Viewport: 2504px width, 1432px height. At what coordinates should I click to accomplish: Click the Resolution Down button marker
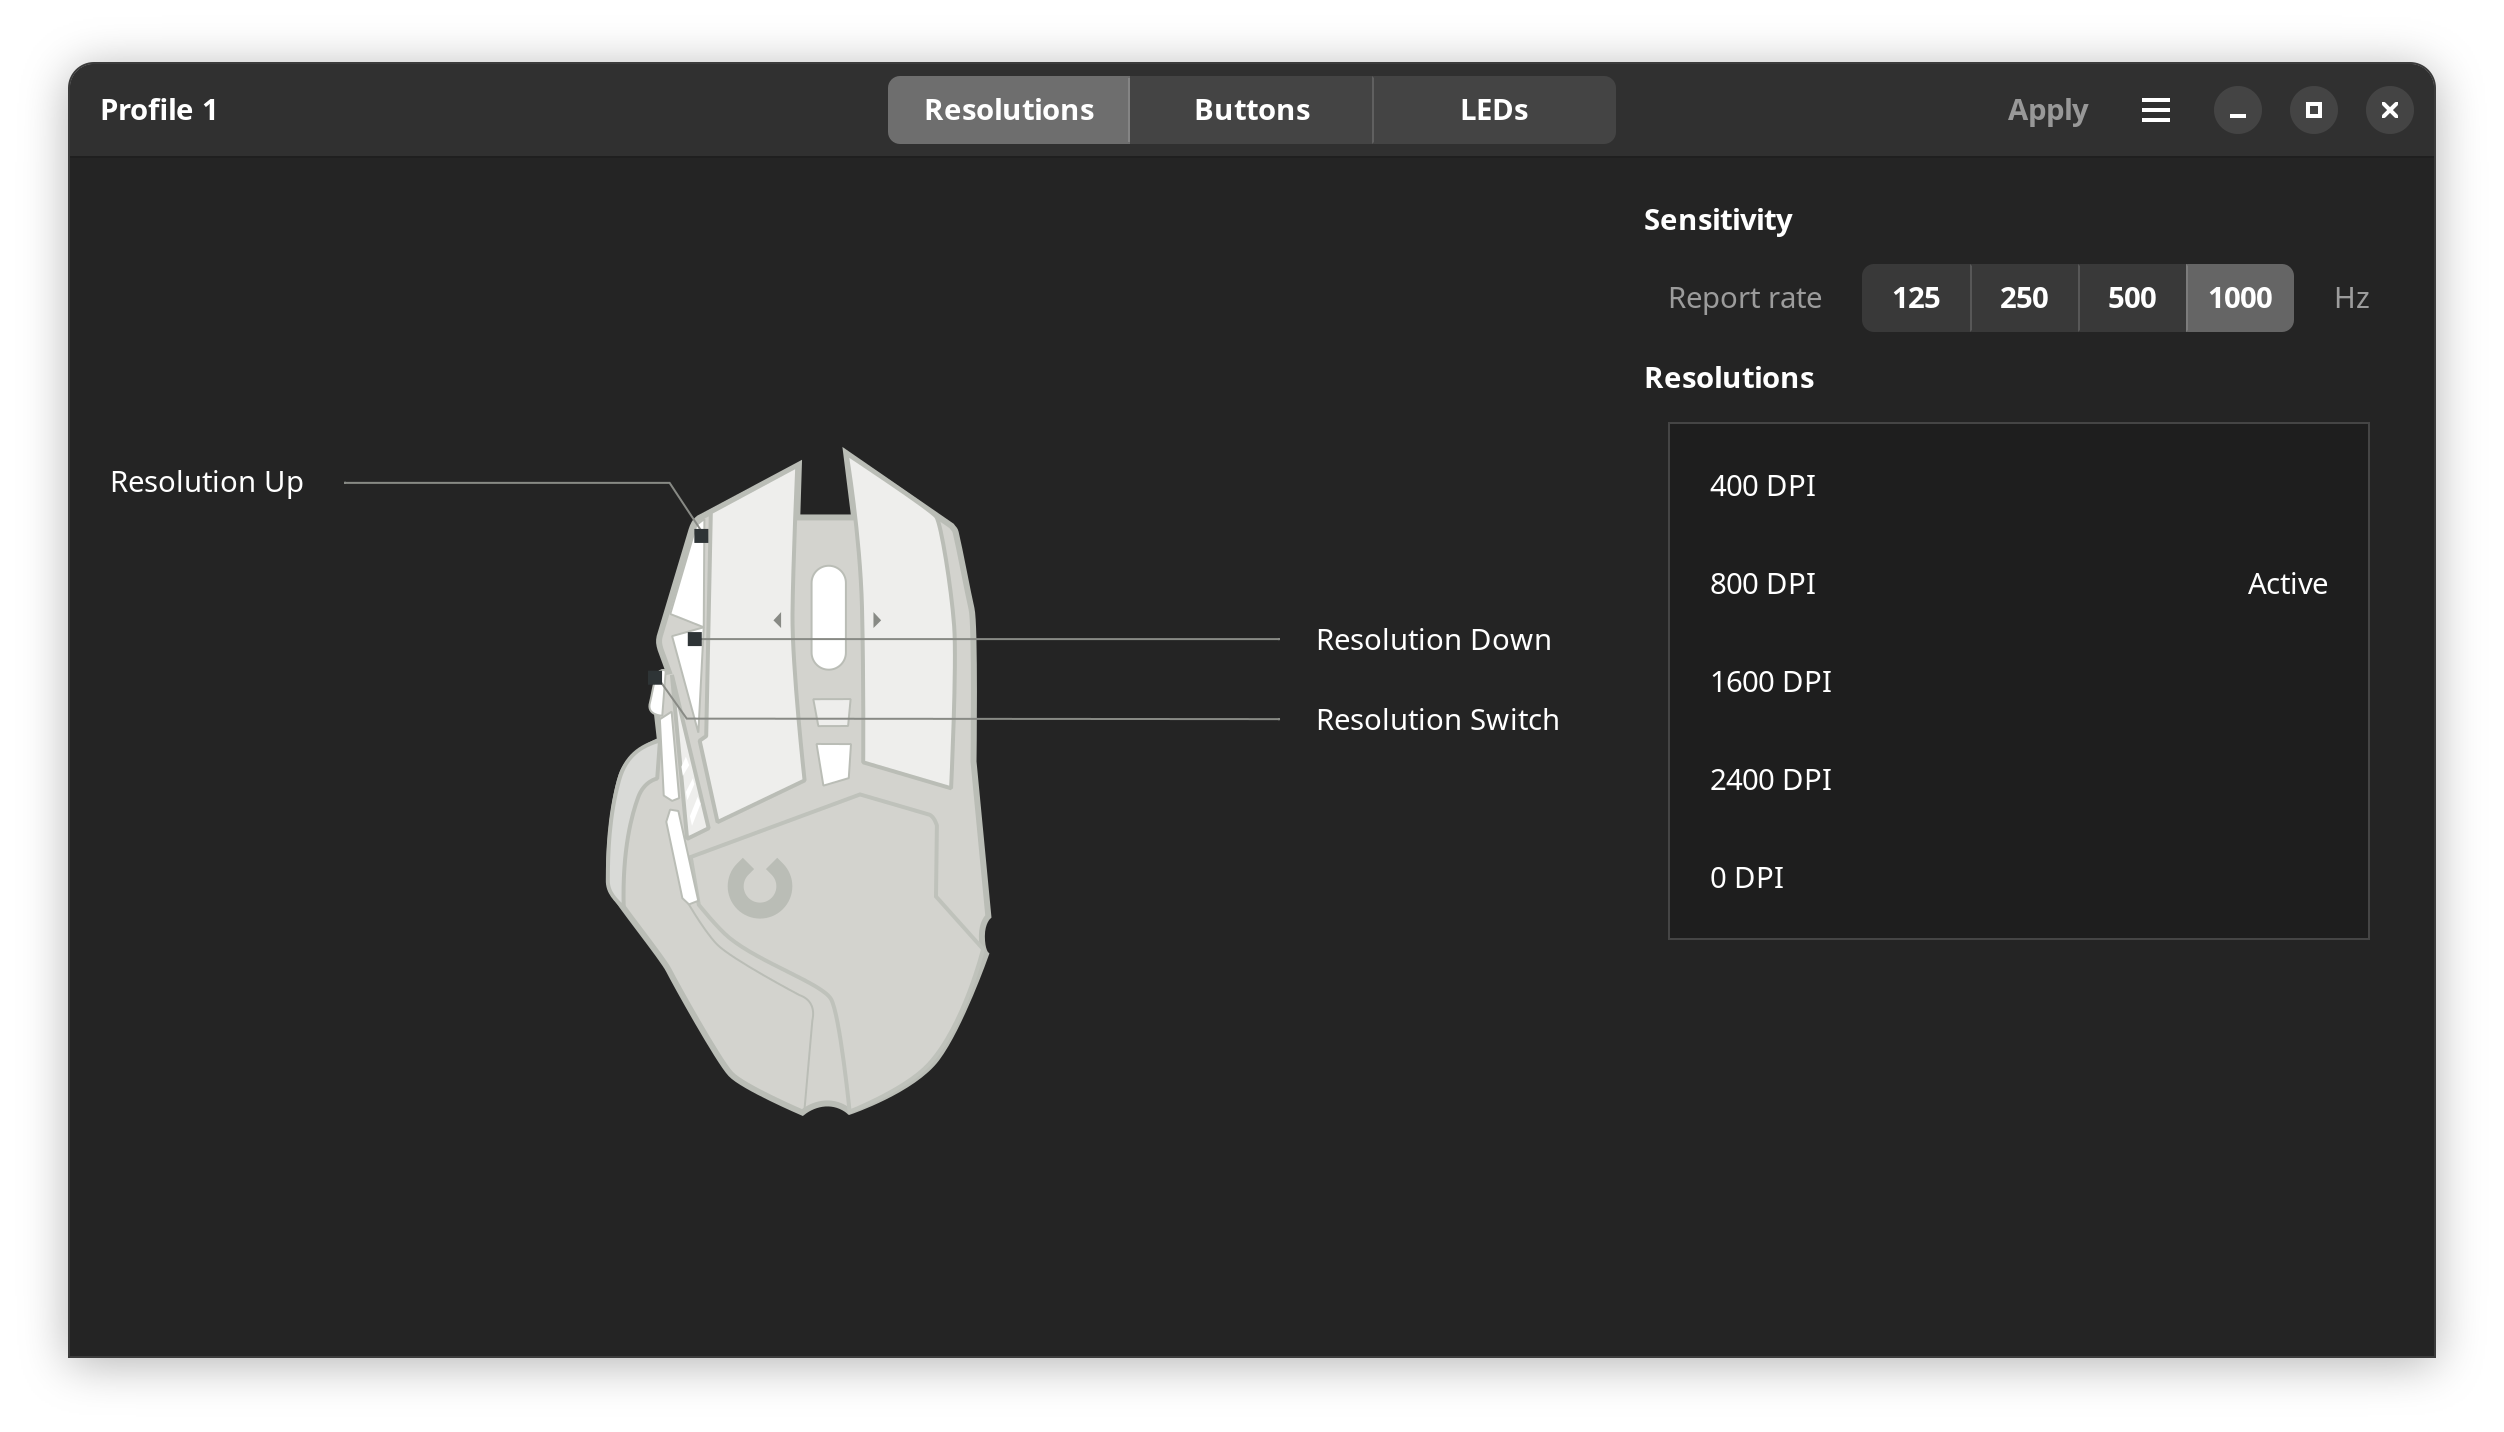(x=695, y=639)
